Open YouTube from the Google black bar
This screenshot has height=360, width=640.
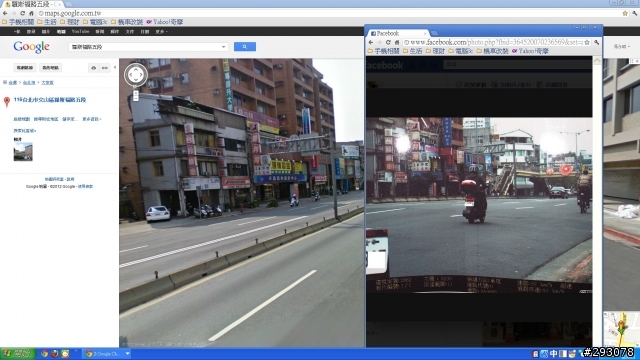point(80,31)
